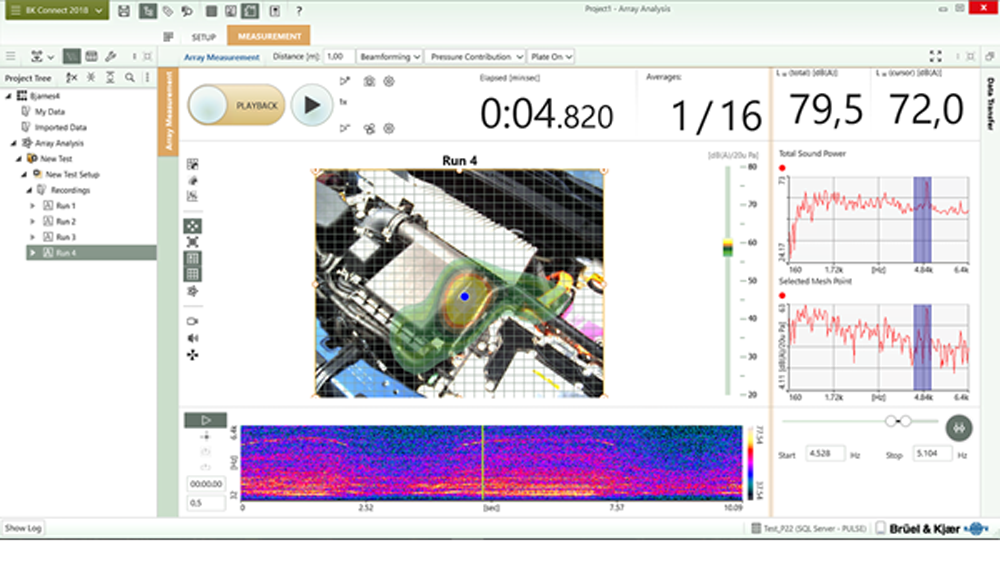Click the round waveform button near Stop field

pos(958,427)
